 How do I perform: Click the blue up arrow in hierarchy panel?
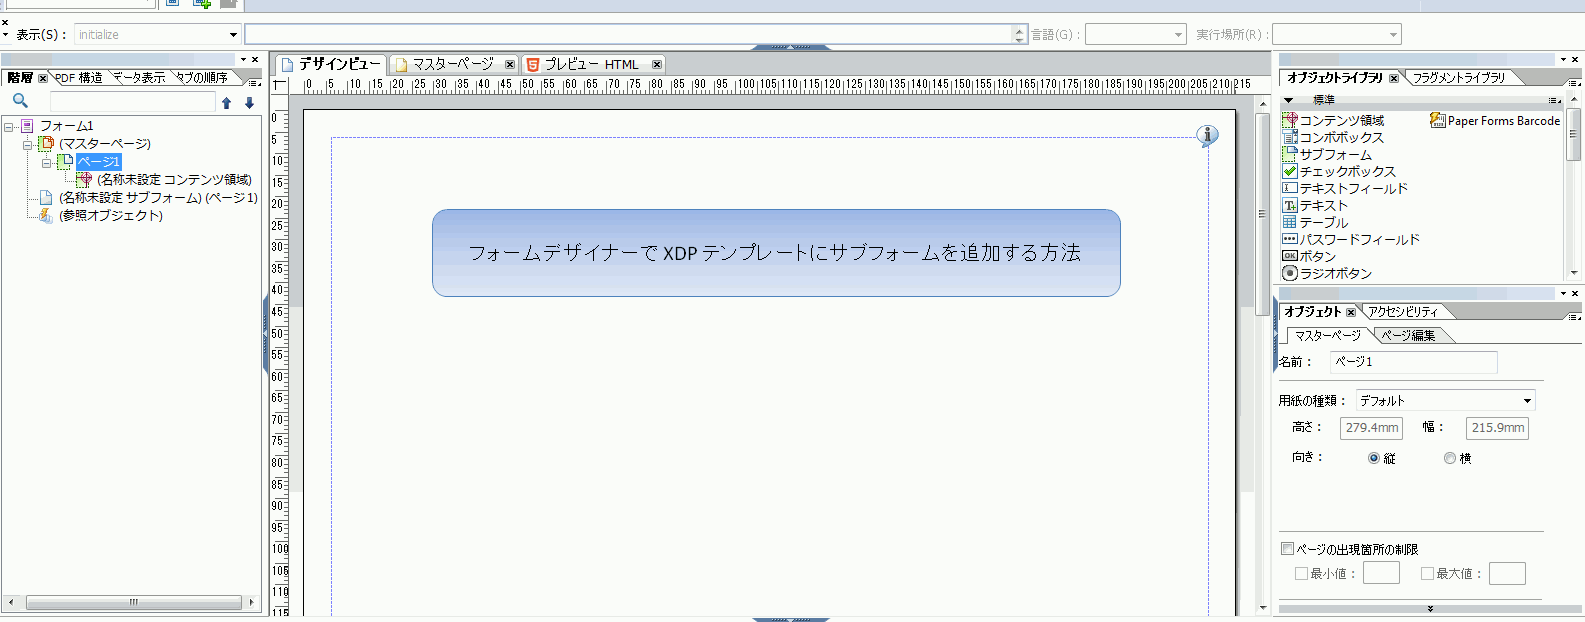click(x=226, y=103)
